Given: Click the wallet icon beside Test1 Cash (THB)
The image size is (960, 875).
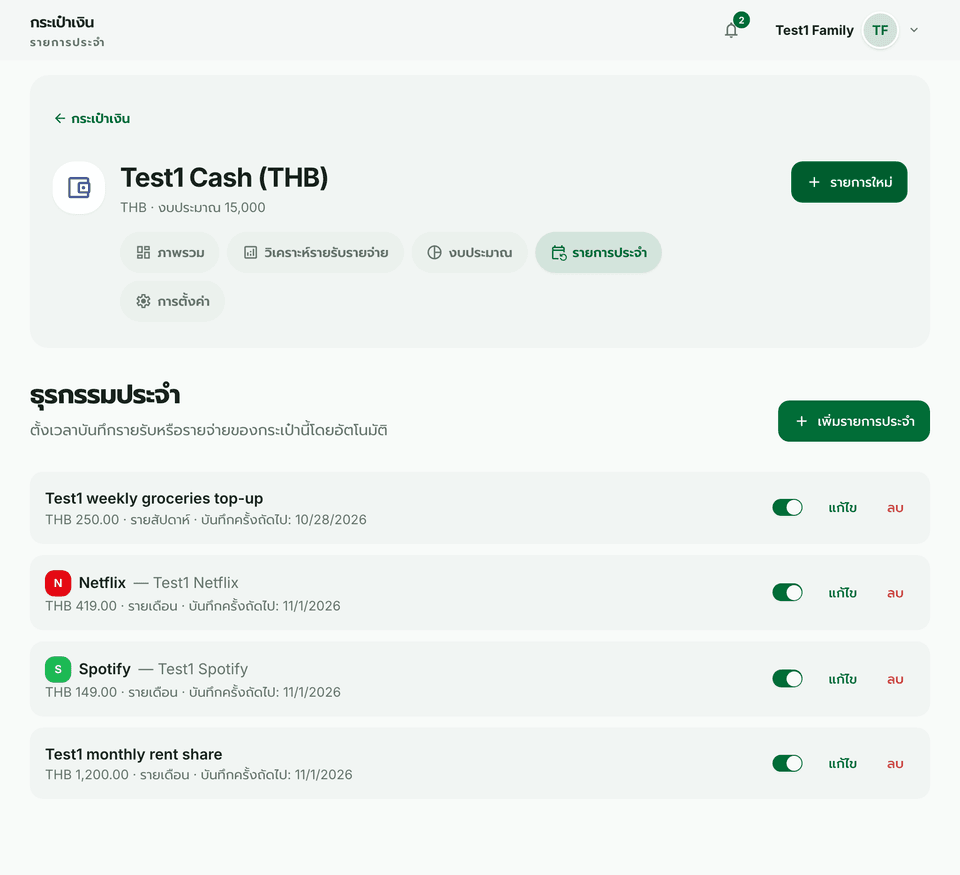Looking at the screenshot, I should click(x=78, y=187).
